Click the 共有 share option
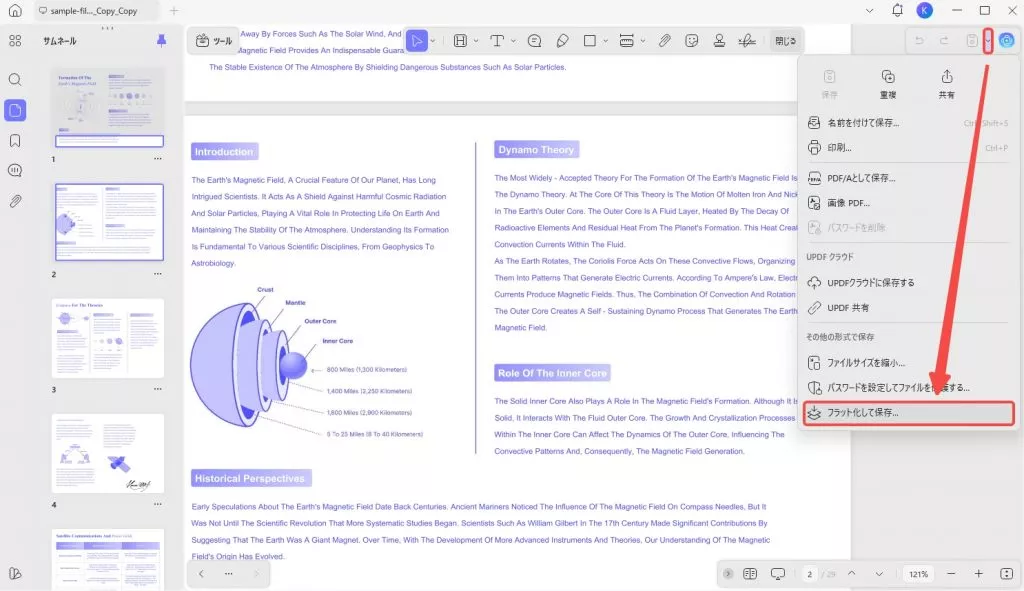 click(946, 84)
